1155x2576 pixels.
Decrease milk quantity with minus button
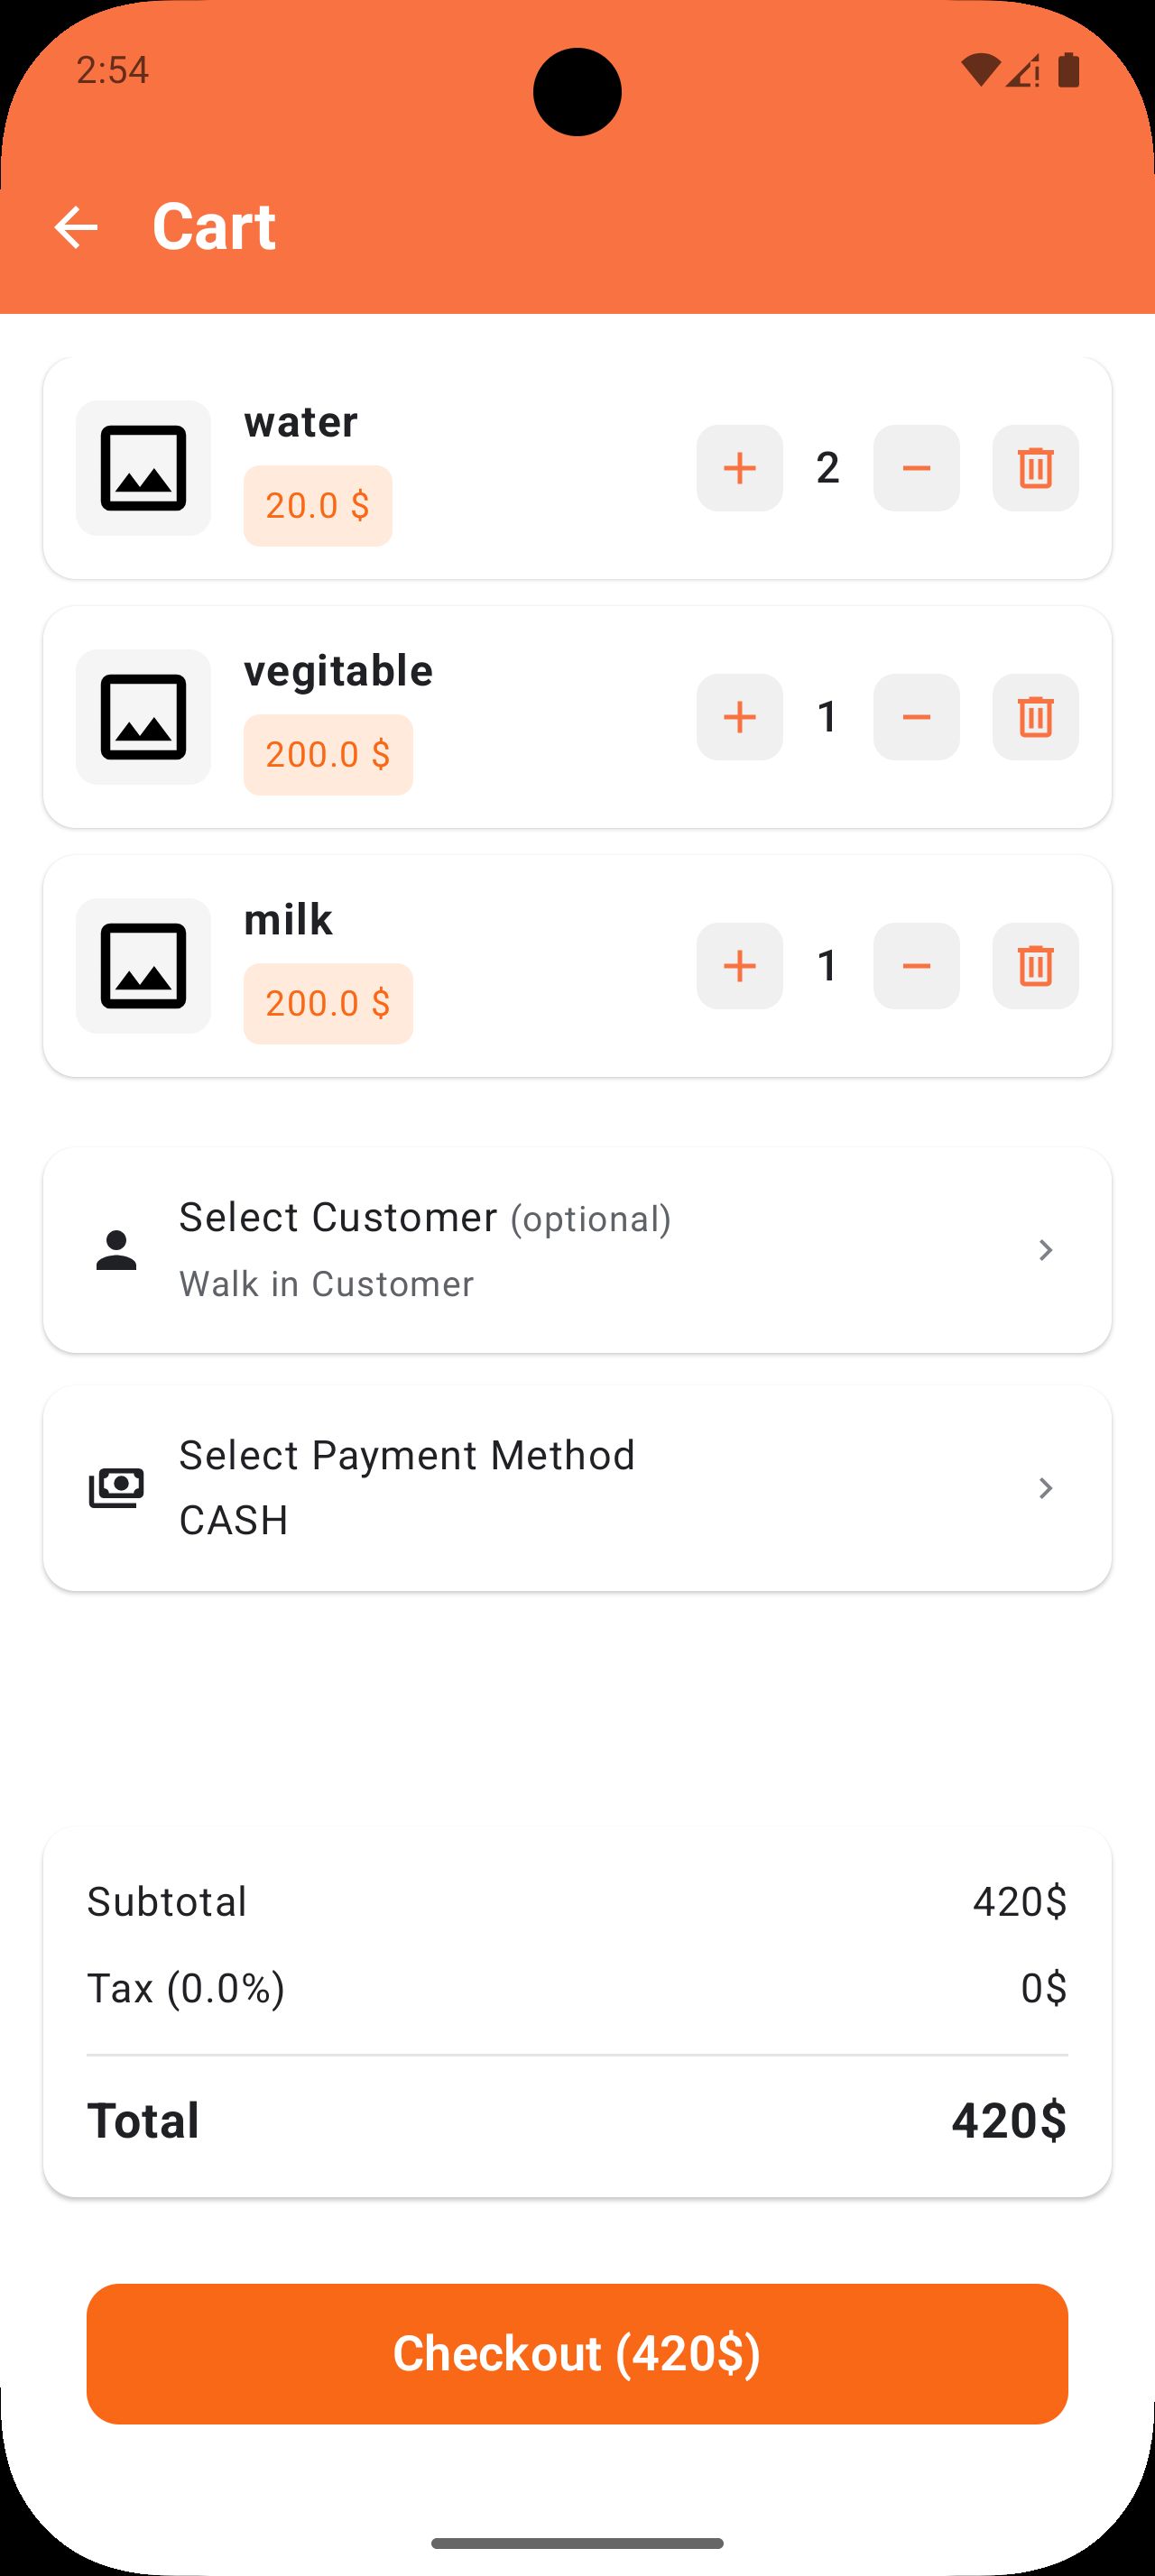click(x=916, y=966)
